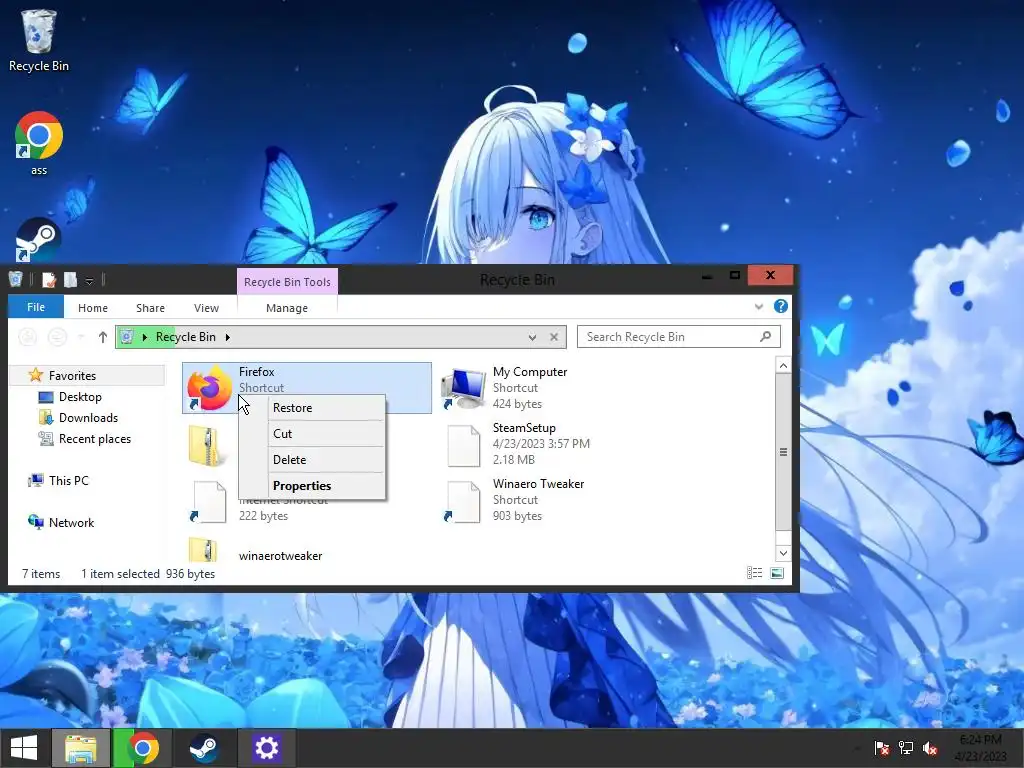Choose Properties from the context menu

[x=312, y=486]
